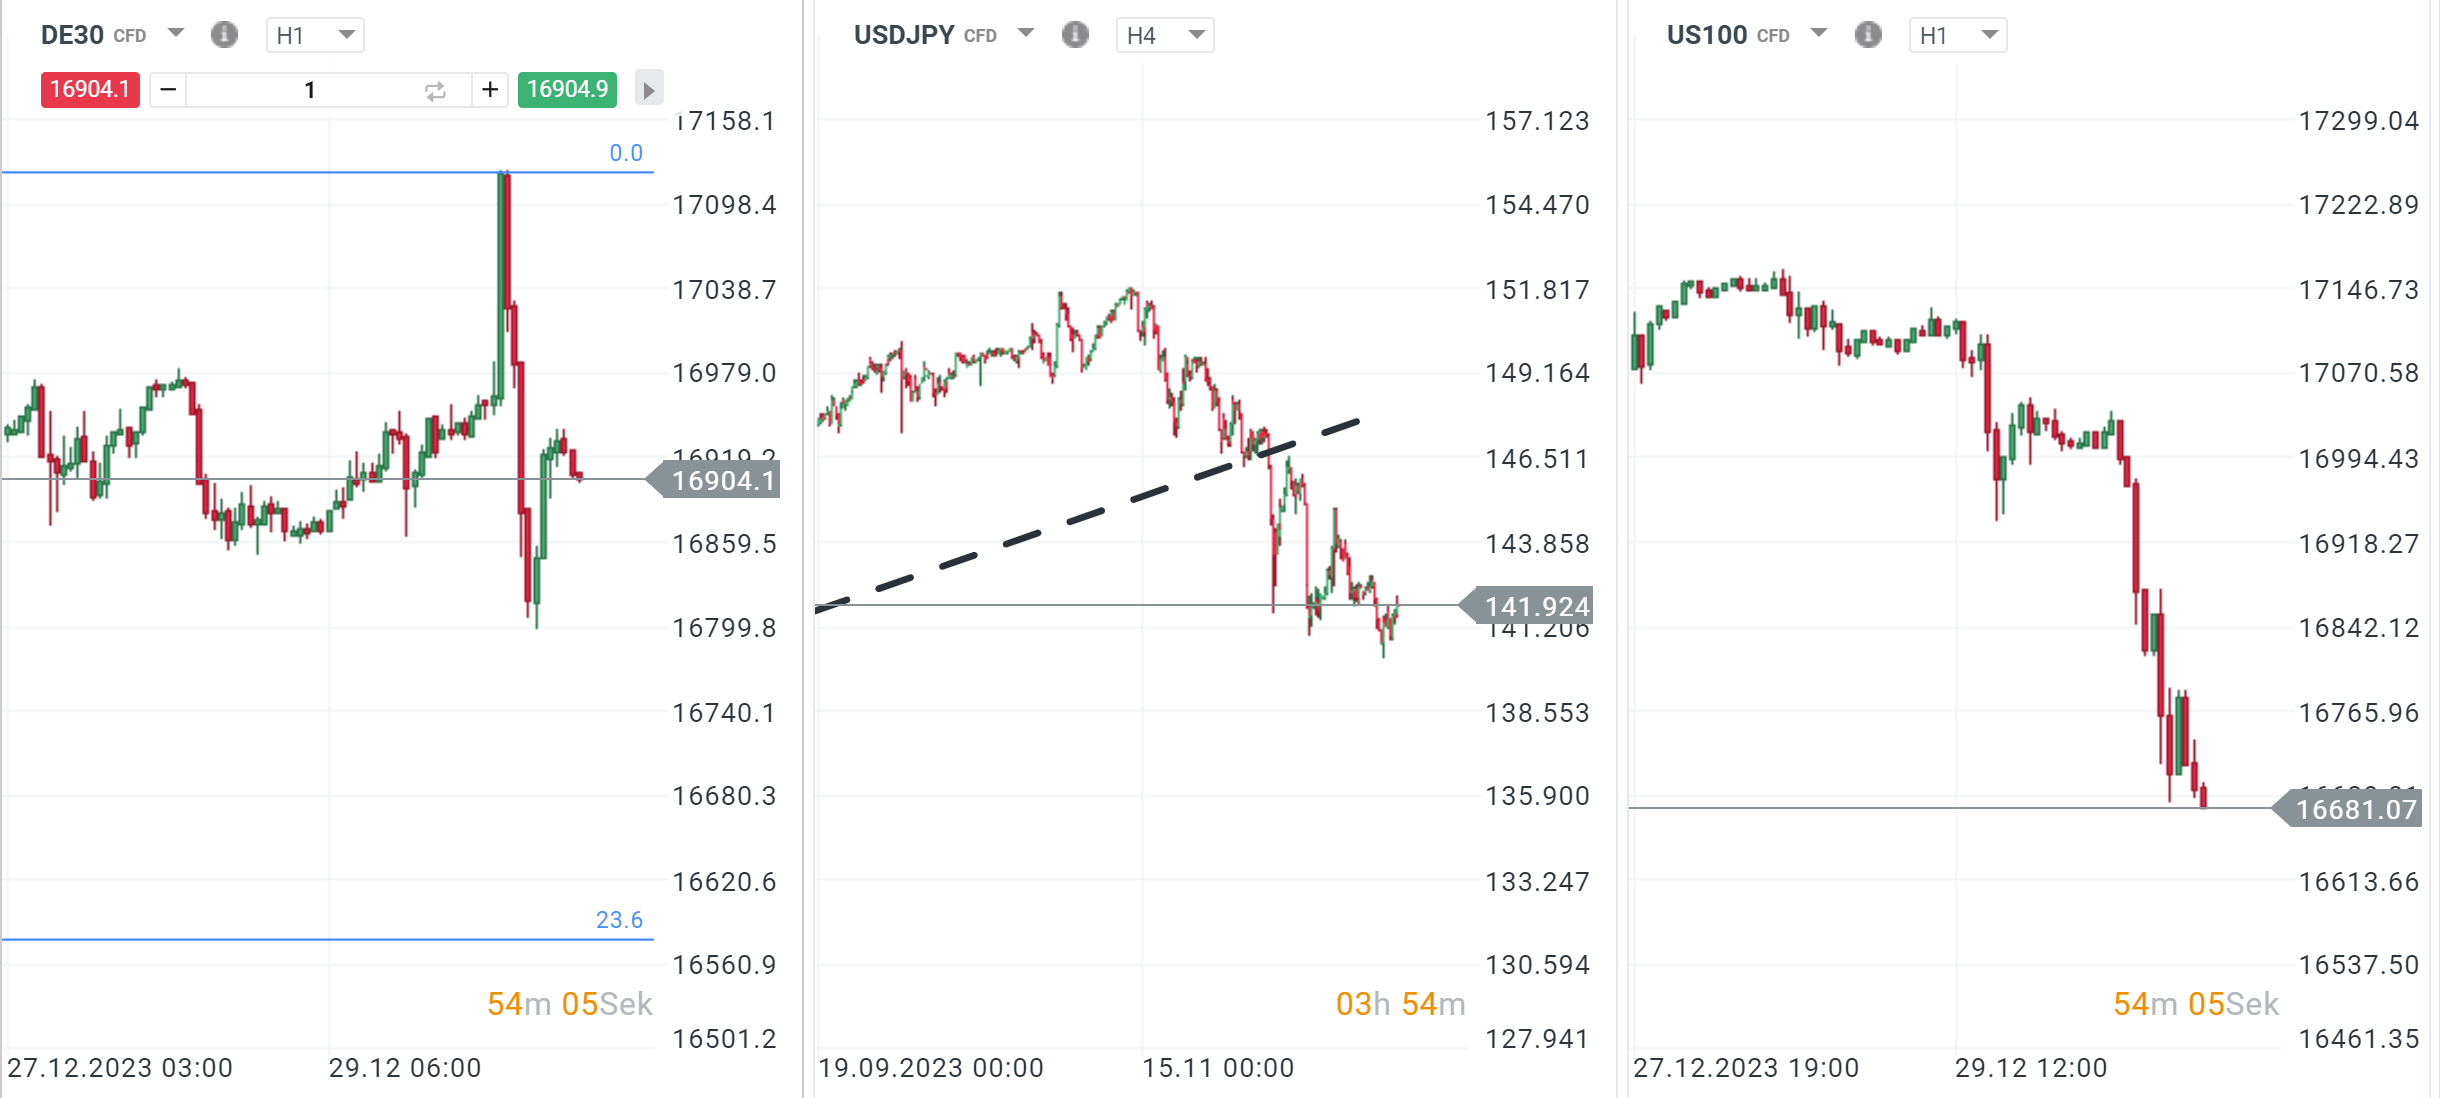Image resolution: width=2440 pixels, height=1098 pixels.
Task: Open the DE30 instrument info icon
Action: (224, 35)
